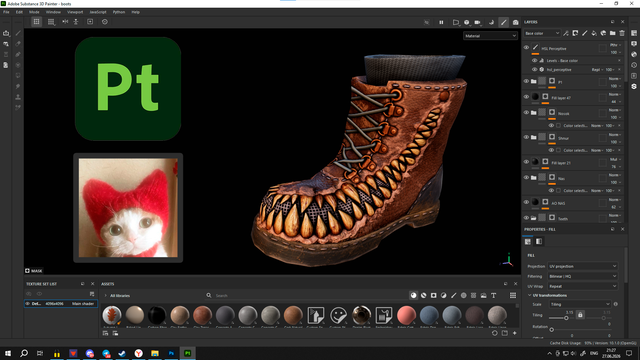Lock the tiling ratio padlock
The height and width of the screenshot is (360, 640).
(x=580, y=315)
